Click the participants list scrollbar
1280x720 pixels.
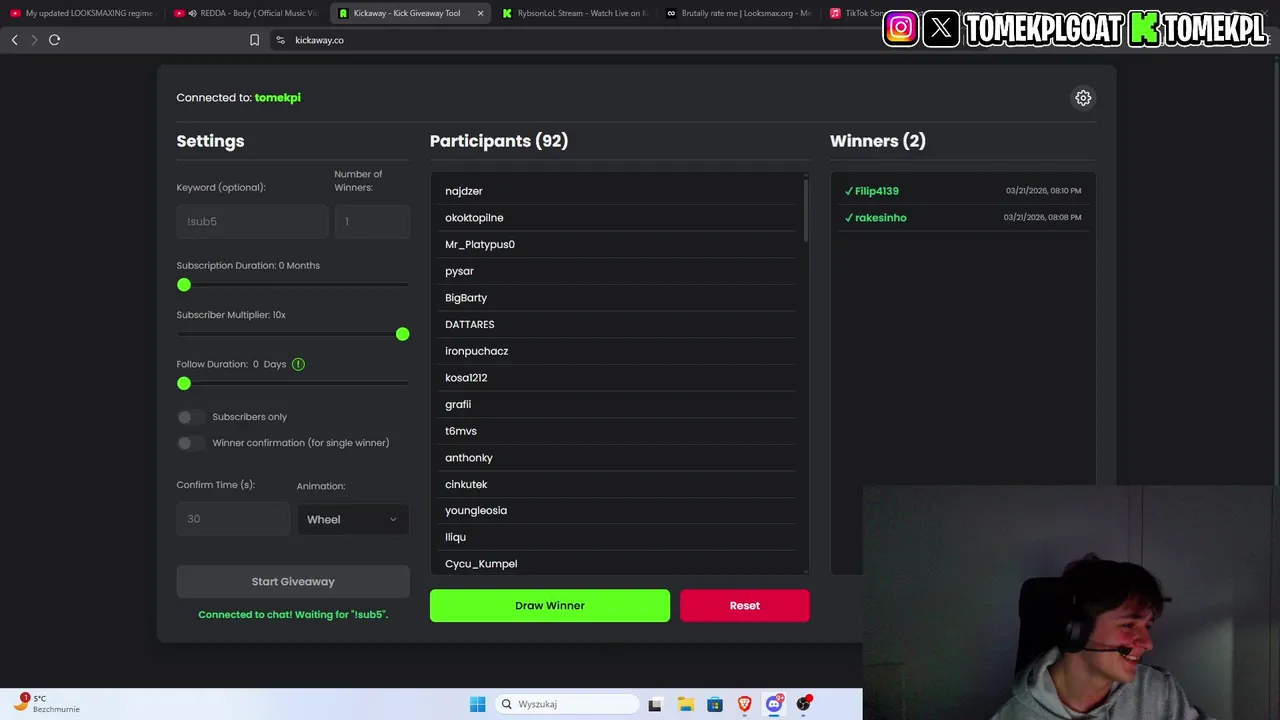[x=805, y=210]
